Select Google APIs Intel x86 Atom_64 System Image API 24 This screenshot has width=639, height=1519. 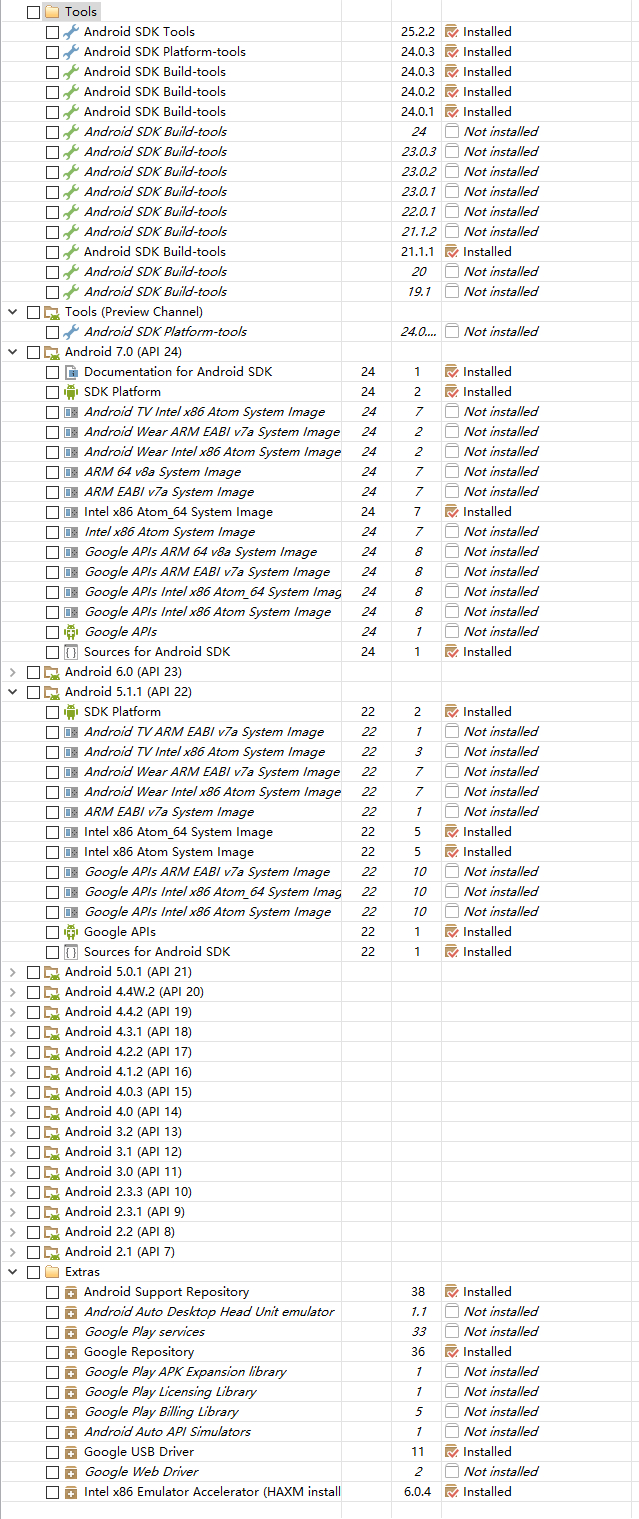click(212, 592)
